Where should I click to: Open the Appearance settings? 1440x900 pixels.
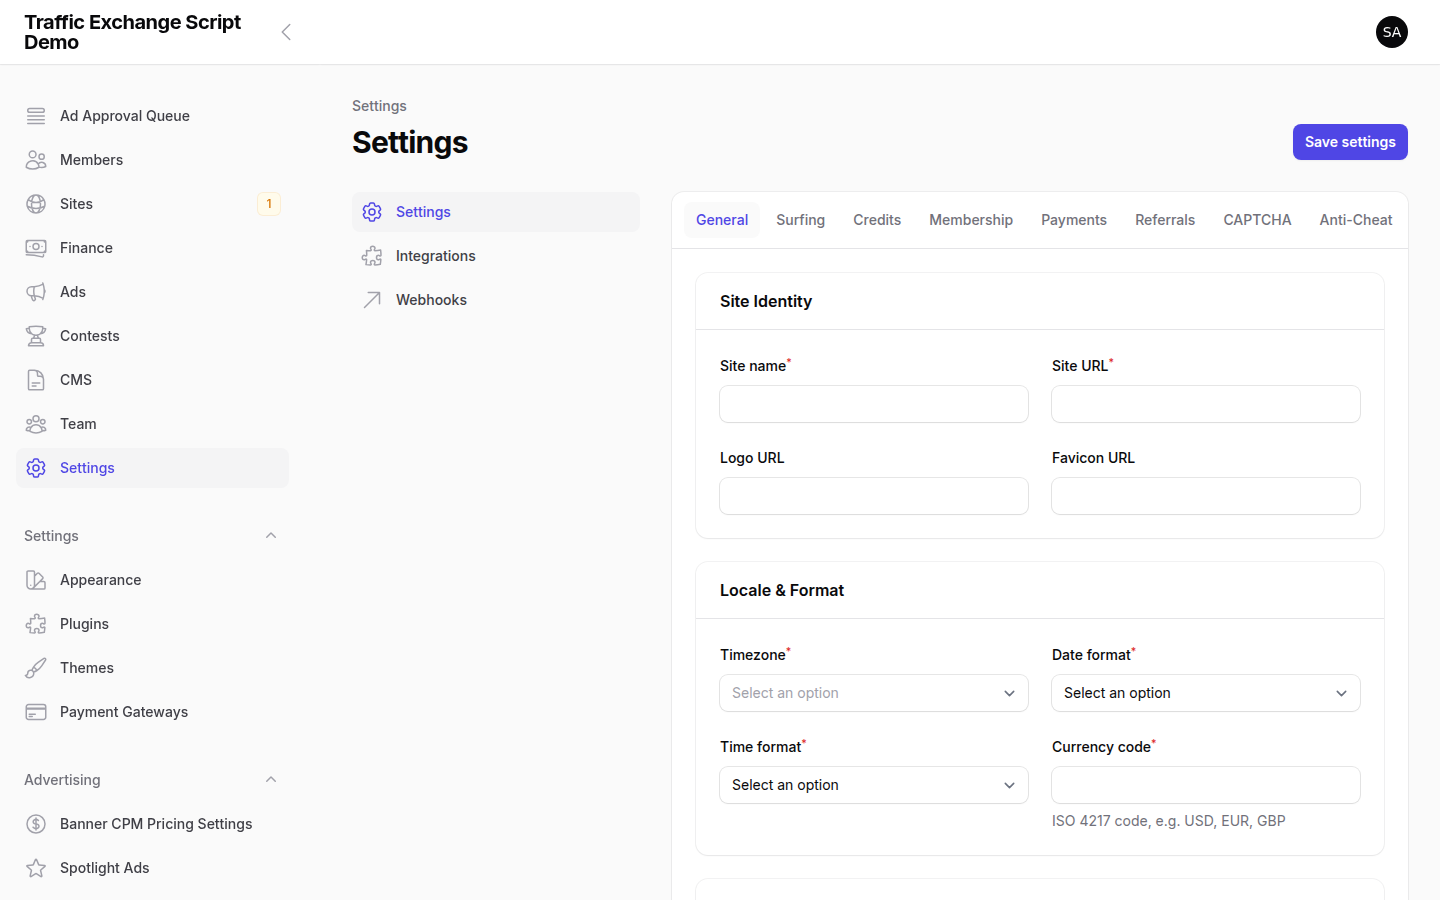pos(99,580)
